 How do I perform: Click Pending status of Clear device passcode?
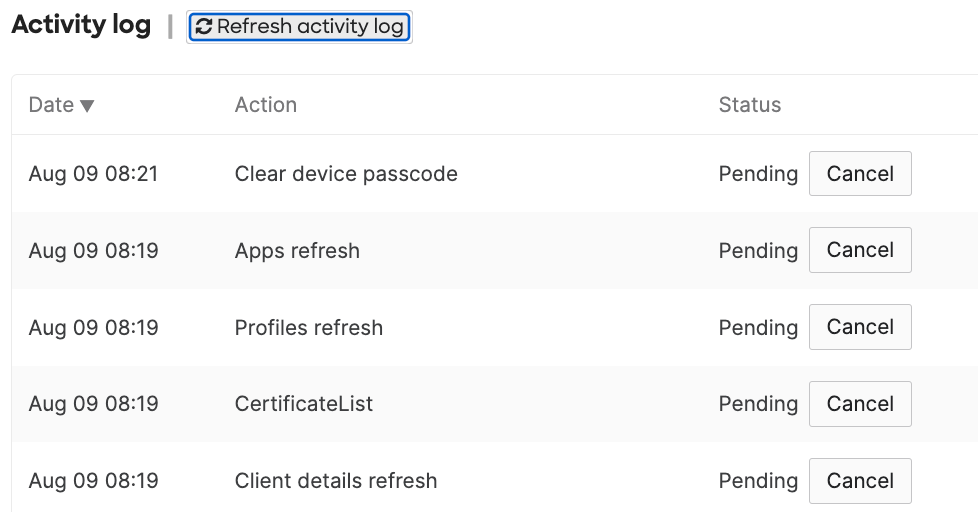[x=758, y=175]
